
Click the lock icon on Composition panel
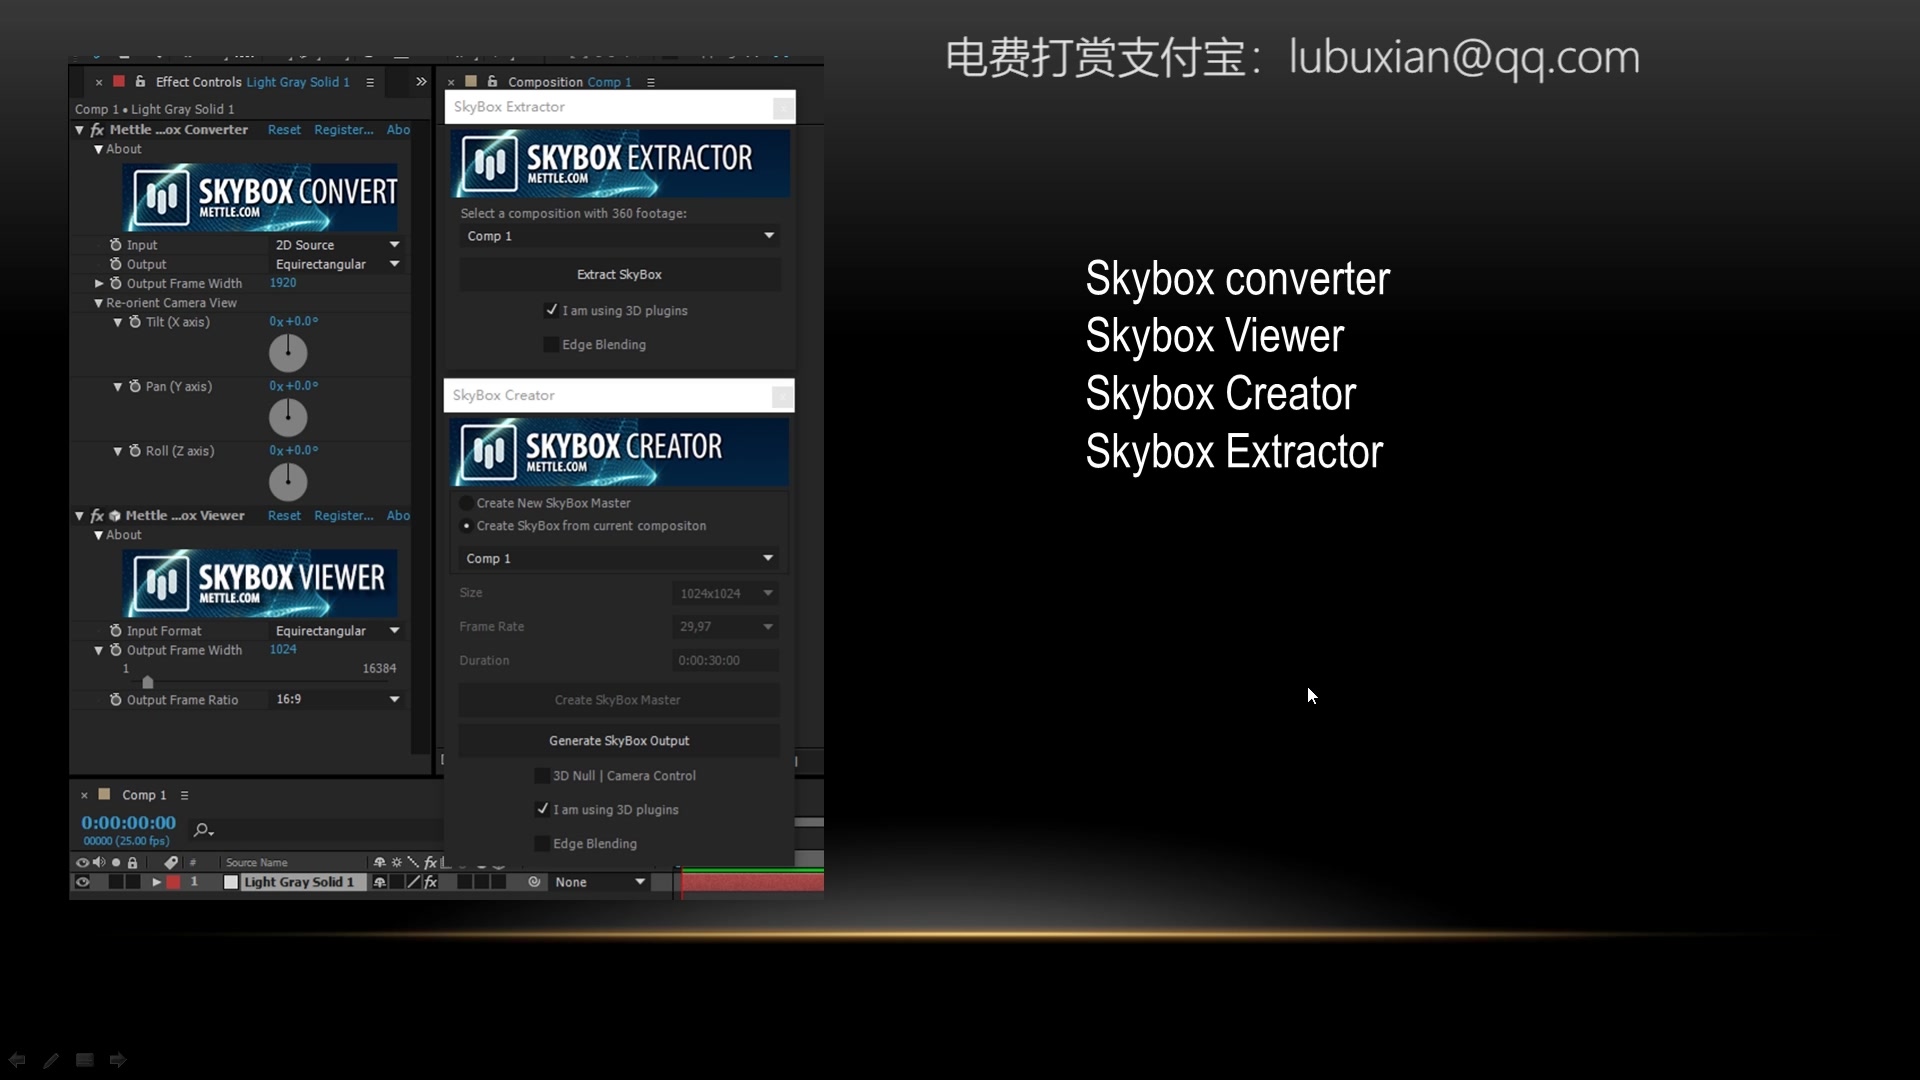(x=492, y=82)
